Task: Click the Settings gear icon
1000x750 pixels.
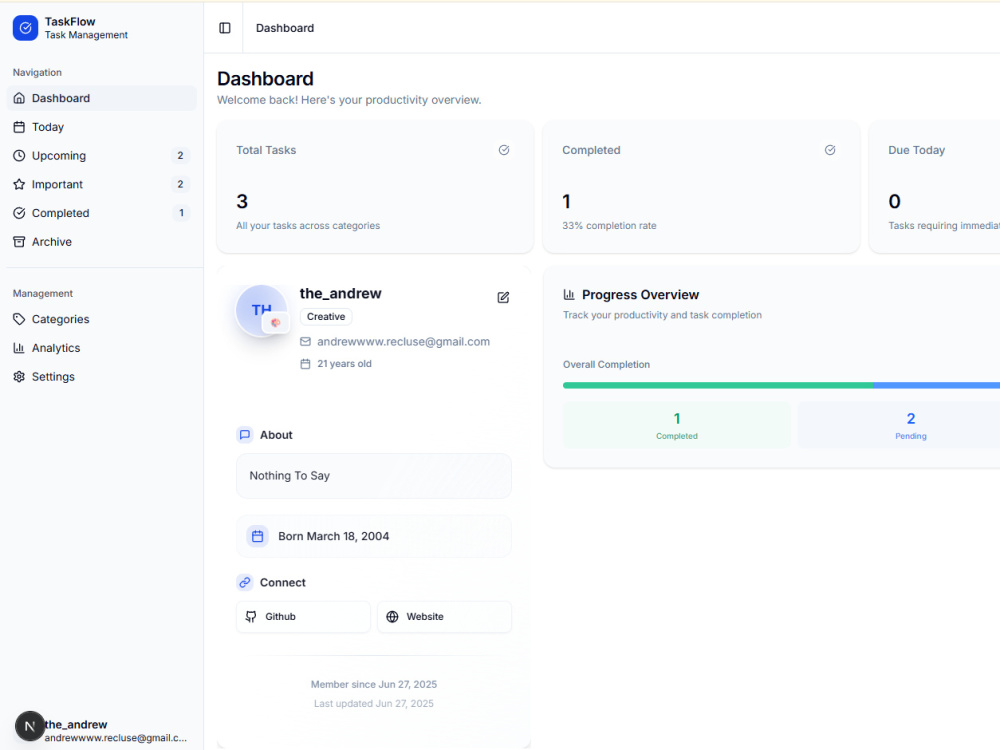Action: [x=19, y=376]
